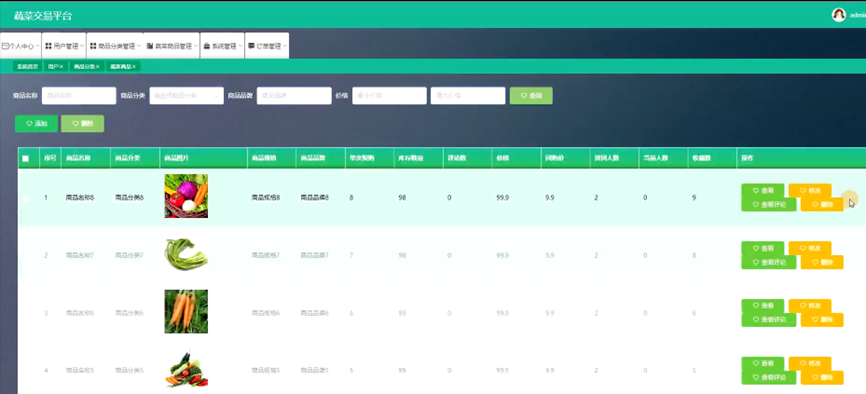Open the 用户管理 menu
Image resolution: width=866 pixels, height=394 pixels.
point(64,46)
